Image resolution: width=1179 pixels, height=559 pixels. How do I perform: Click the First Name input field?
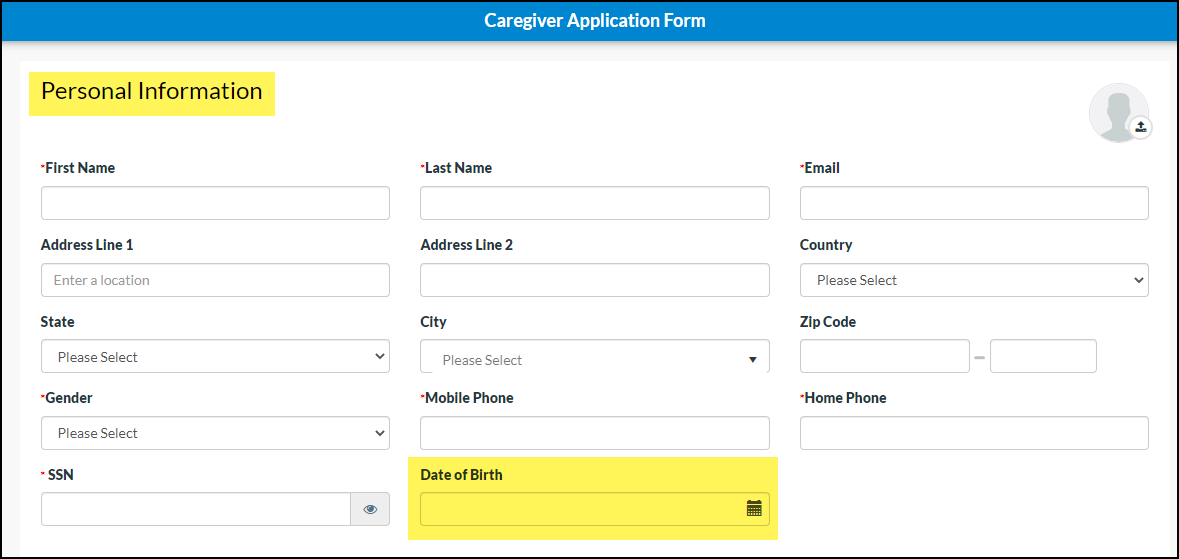tap(215, 203)
